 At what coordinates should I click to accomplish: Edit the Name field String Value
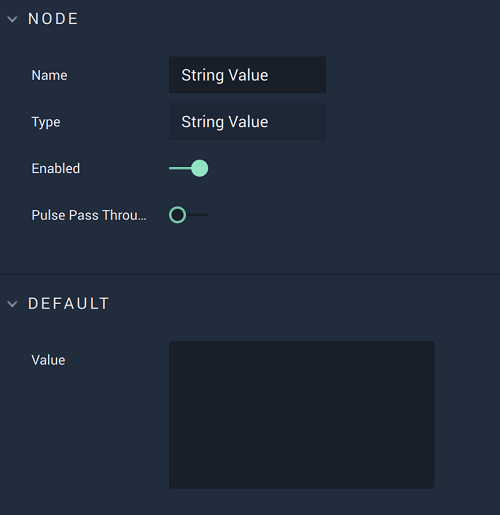(247, 75)
